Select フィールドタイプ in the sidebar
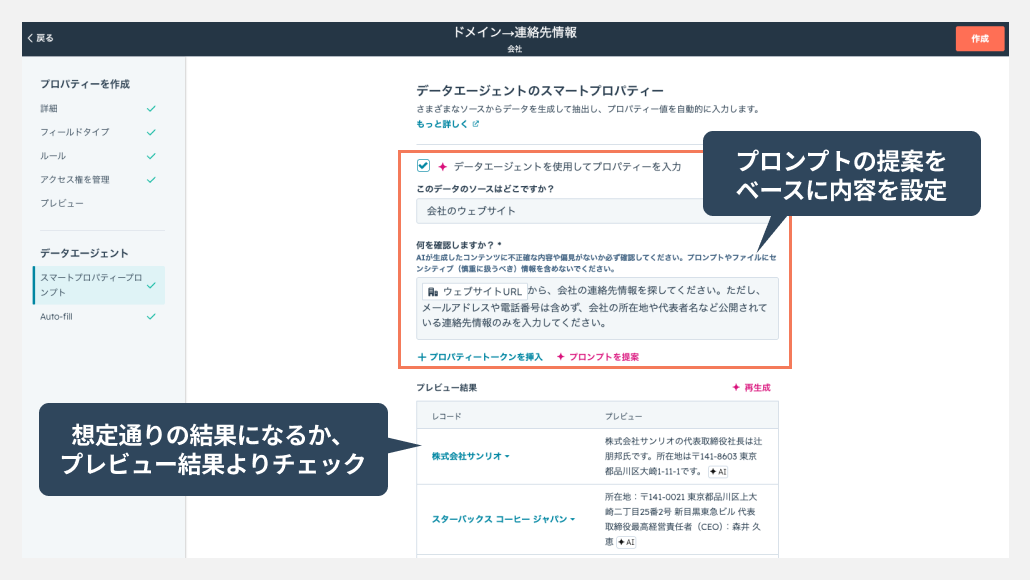The image size is (1030, 580). pos(75,132)
